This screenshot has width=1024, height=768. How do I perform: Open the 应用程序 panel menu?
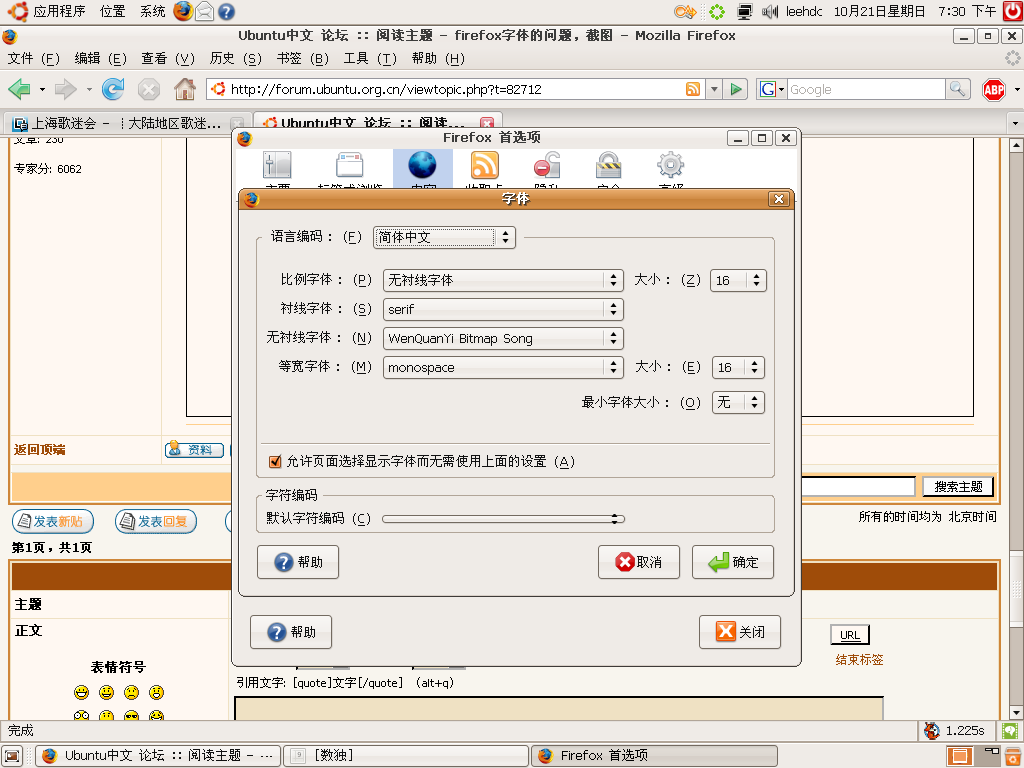point(48,11)
